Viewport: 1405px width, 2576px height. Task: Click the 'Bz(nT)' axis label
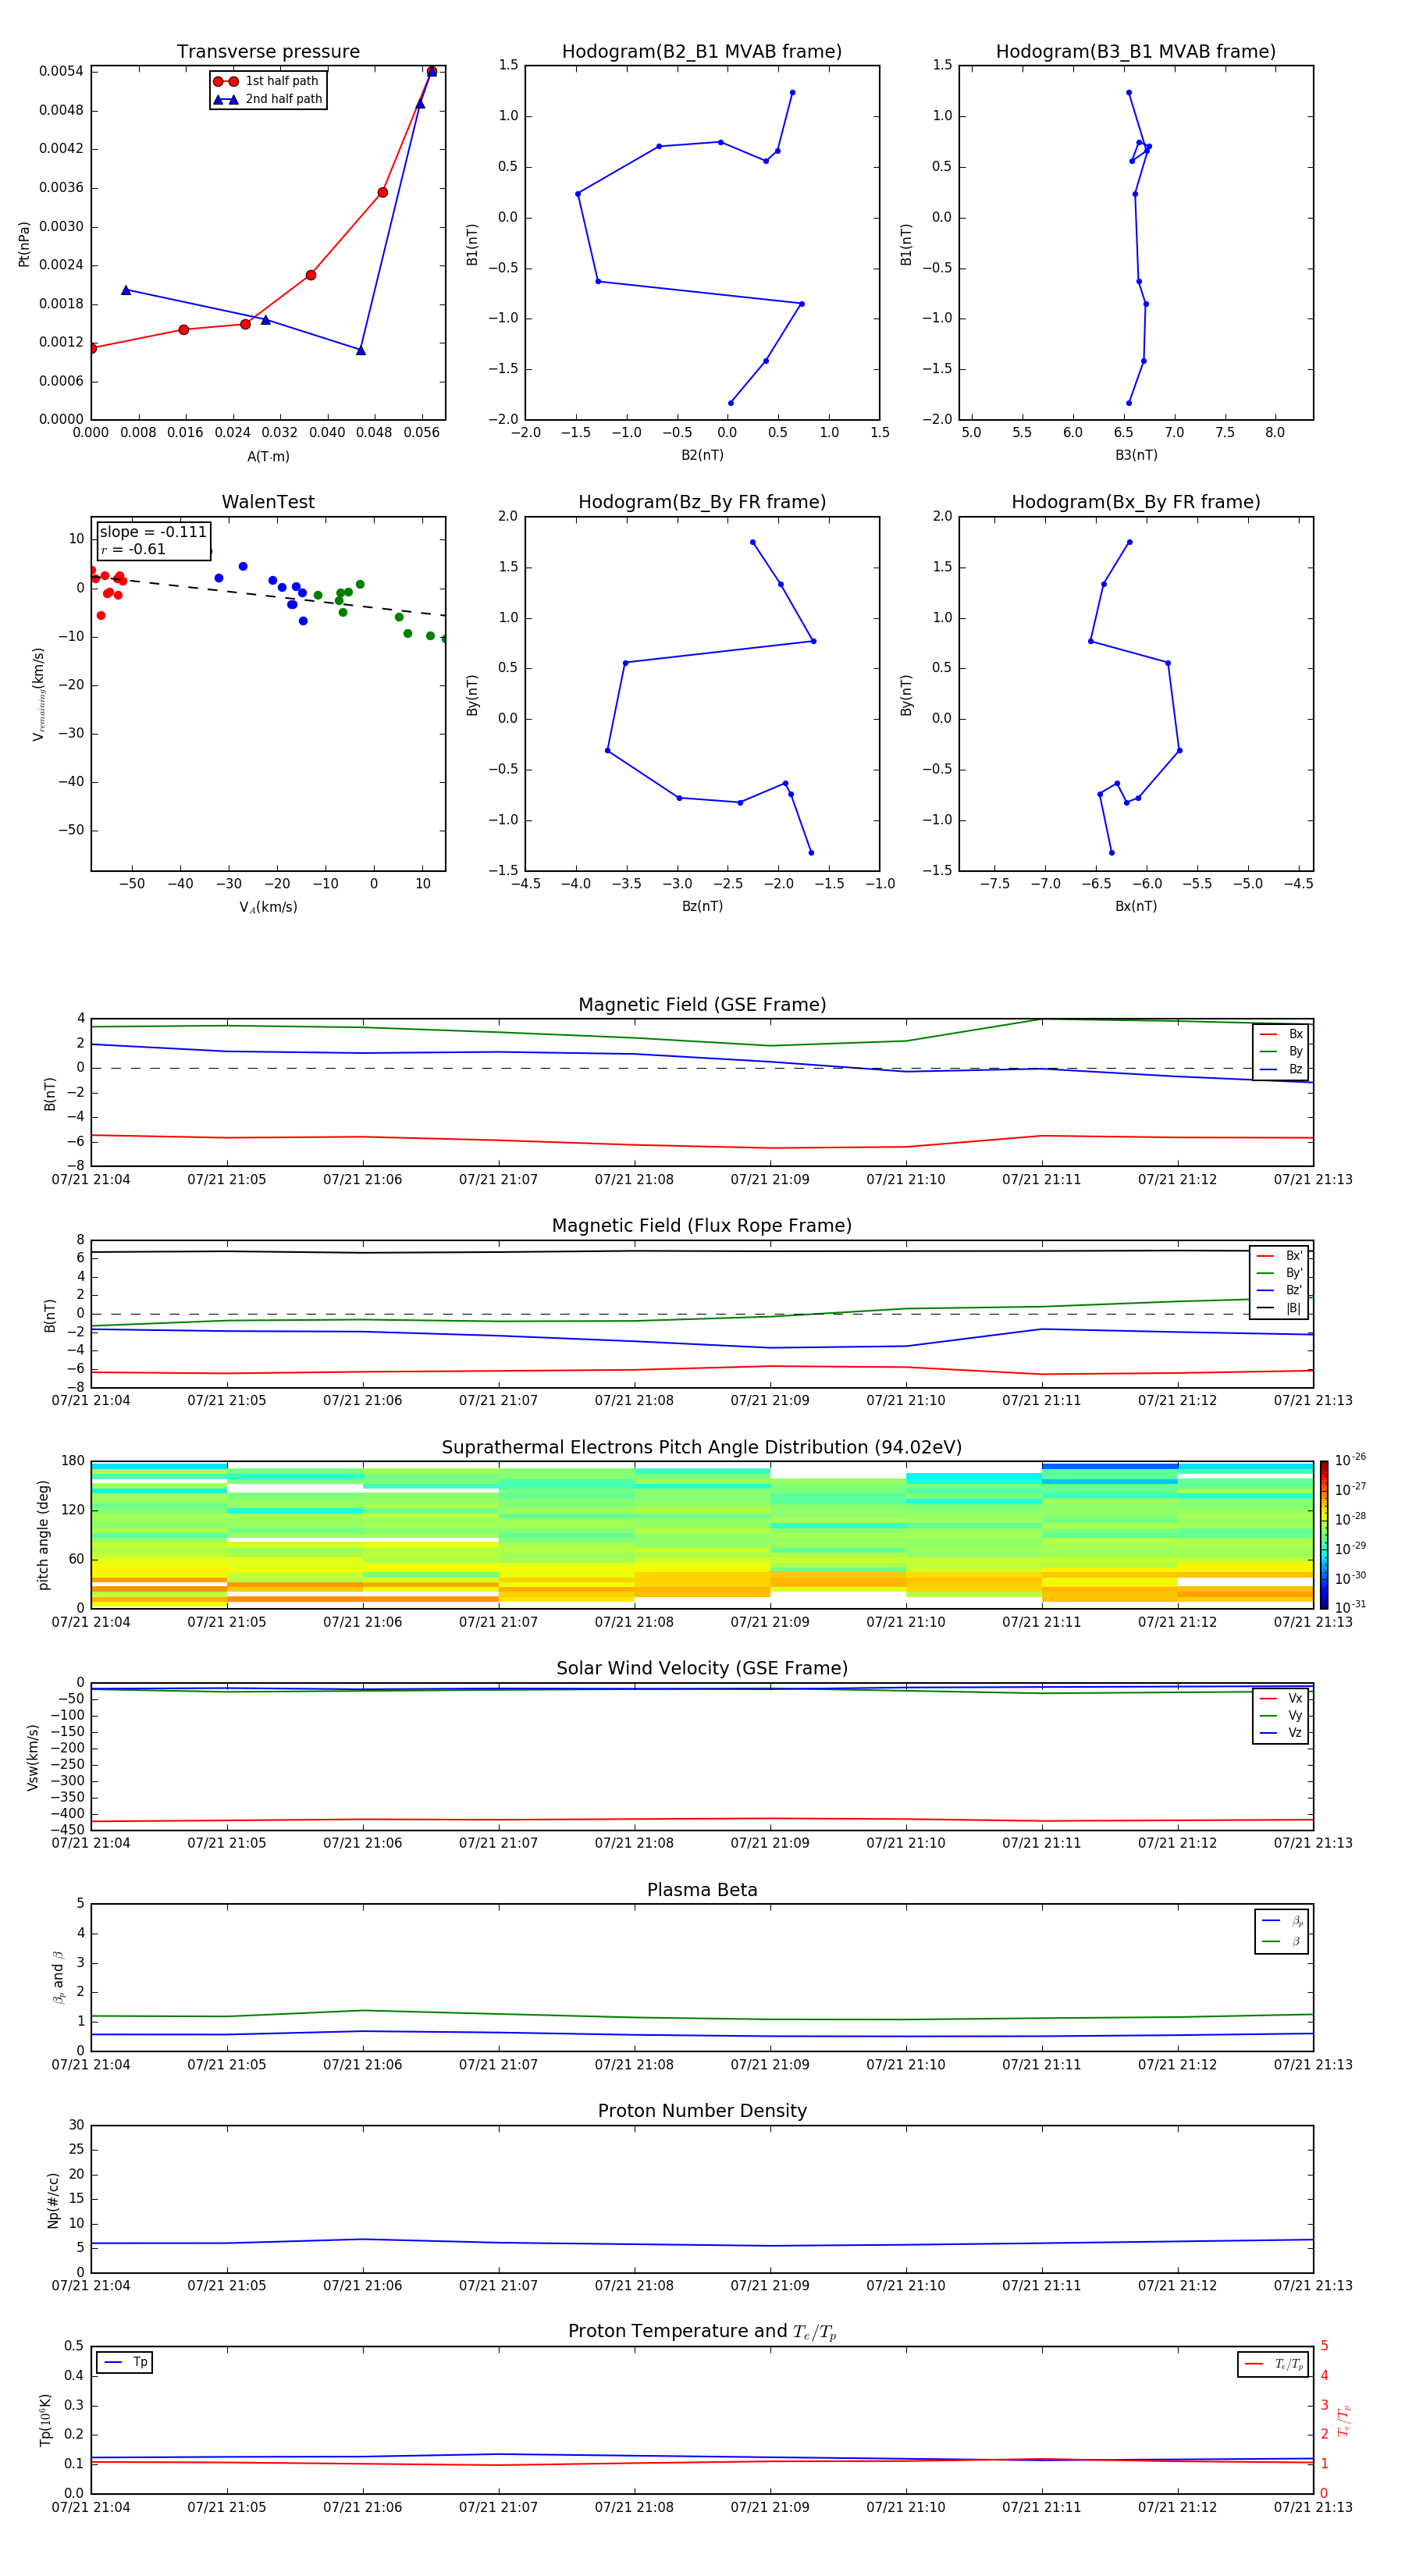point(702,906)
